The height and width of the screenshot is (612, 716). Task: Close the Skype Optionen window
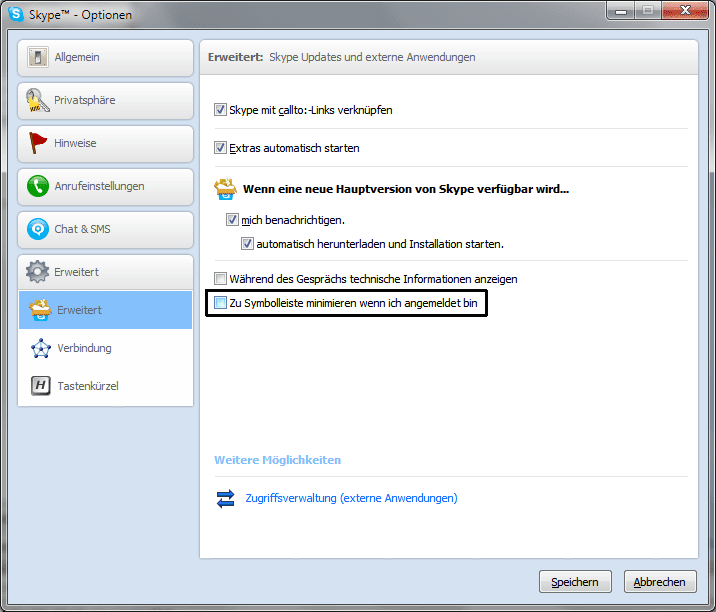[x=685, y=11]
